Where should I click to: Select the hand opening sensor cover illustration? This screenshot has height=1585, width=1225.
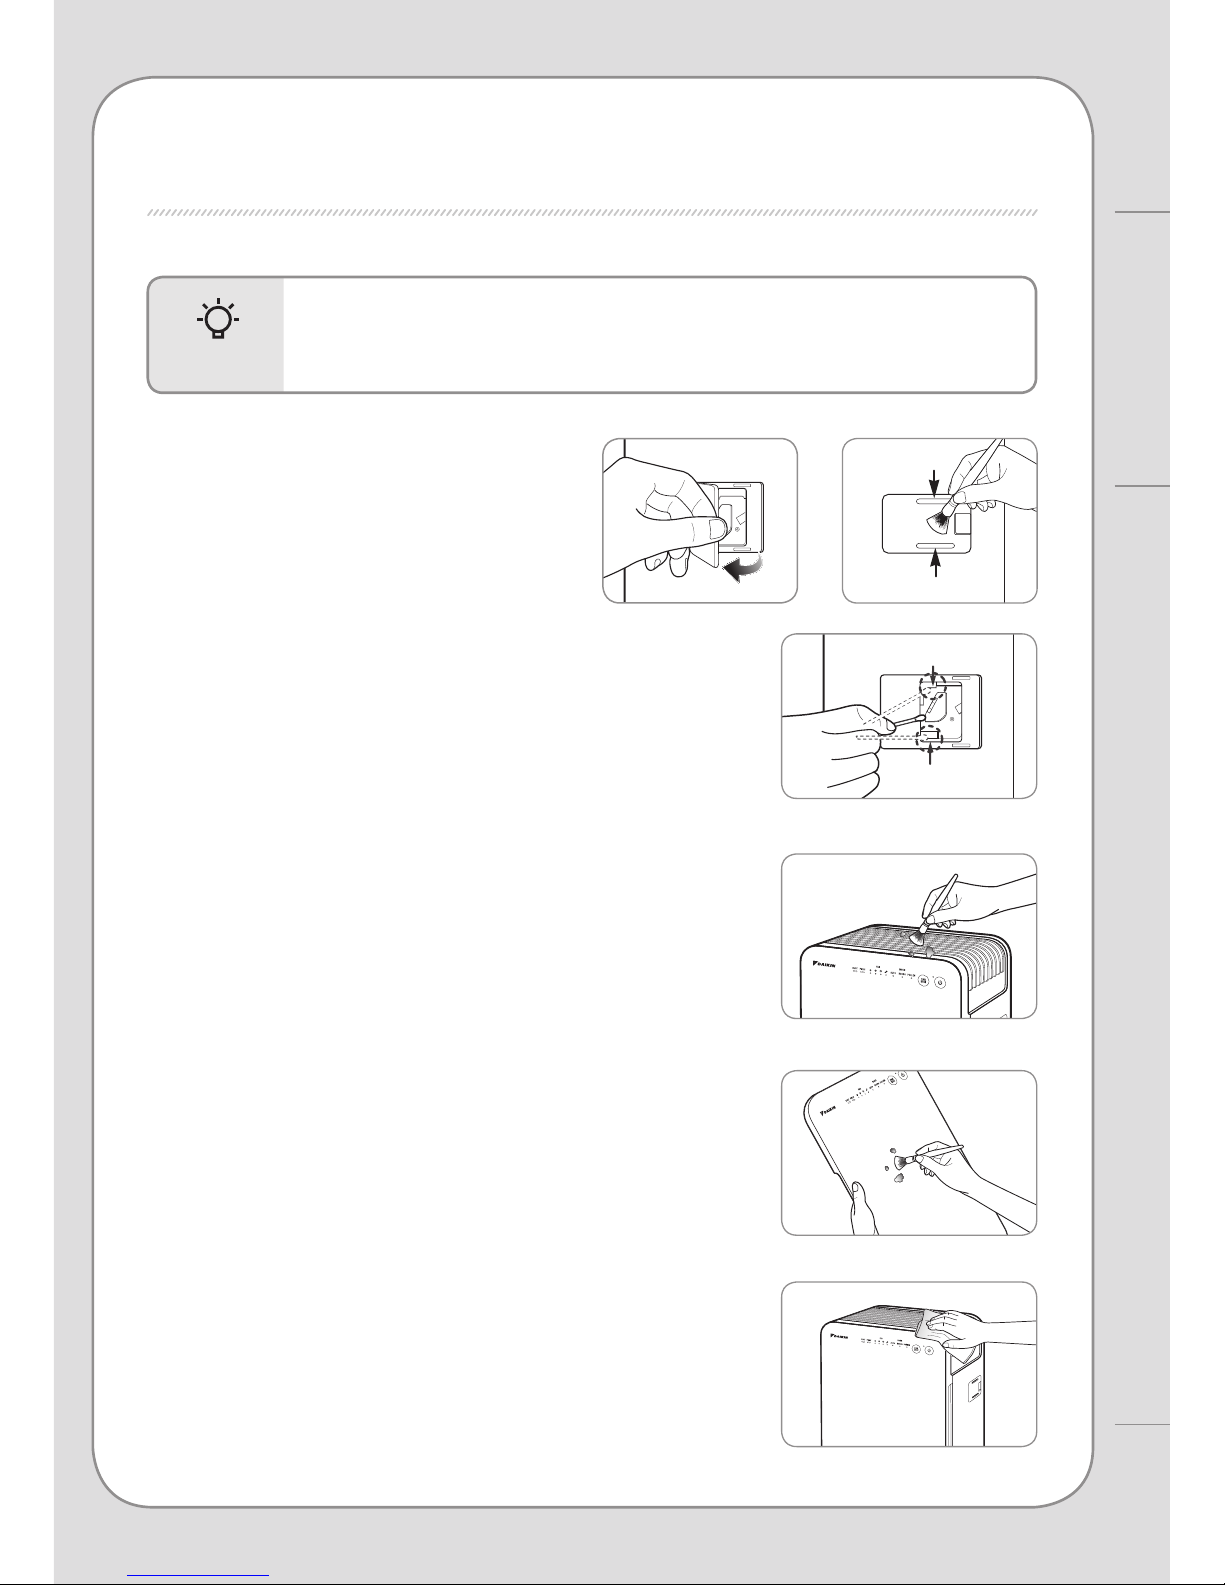700,520
